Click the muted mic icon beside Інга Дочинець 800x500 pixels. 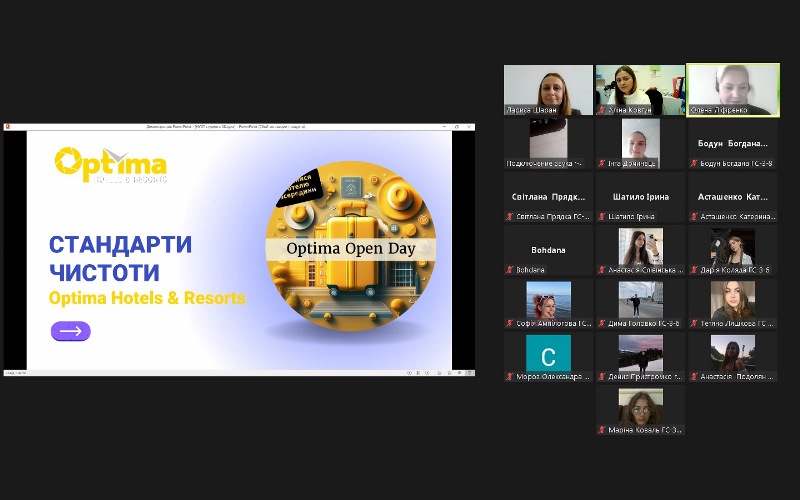coord(602,163)
